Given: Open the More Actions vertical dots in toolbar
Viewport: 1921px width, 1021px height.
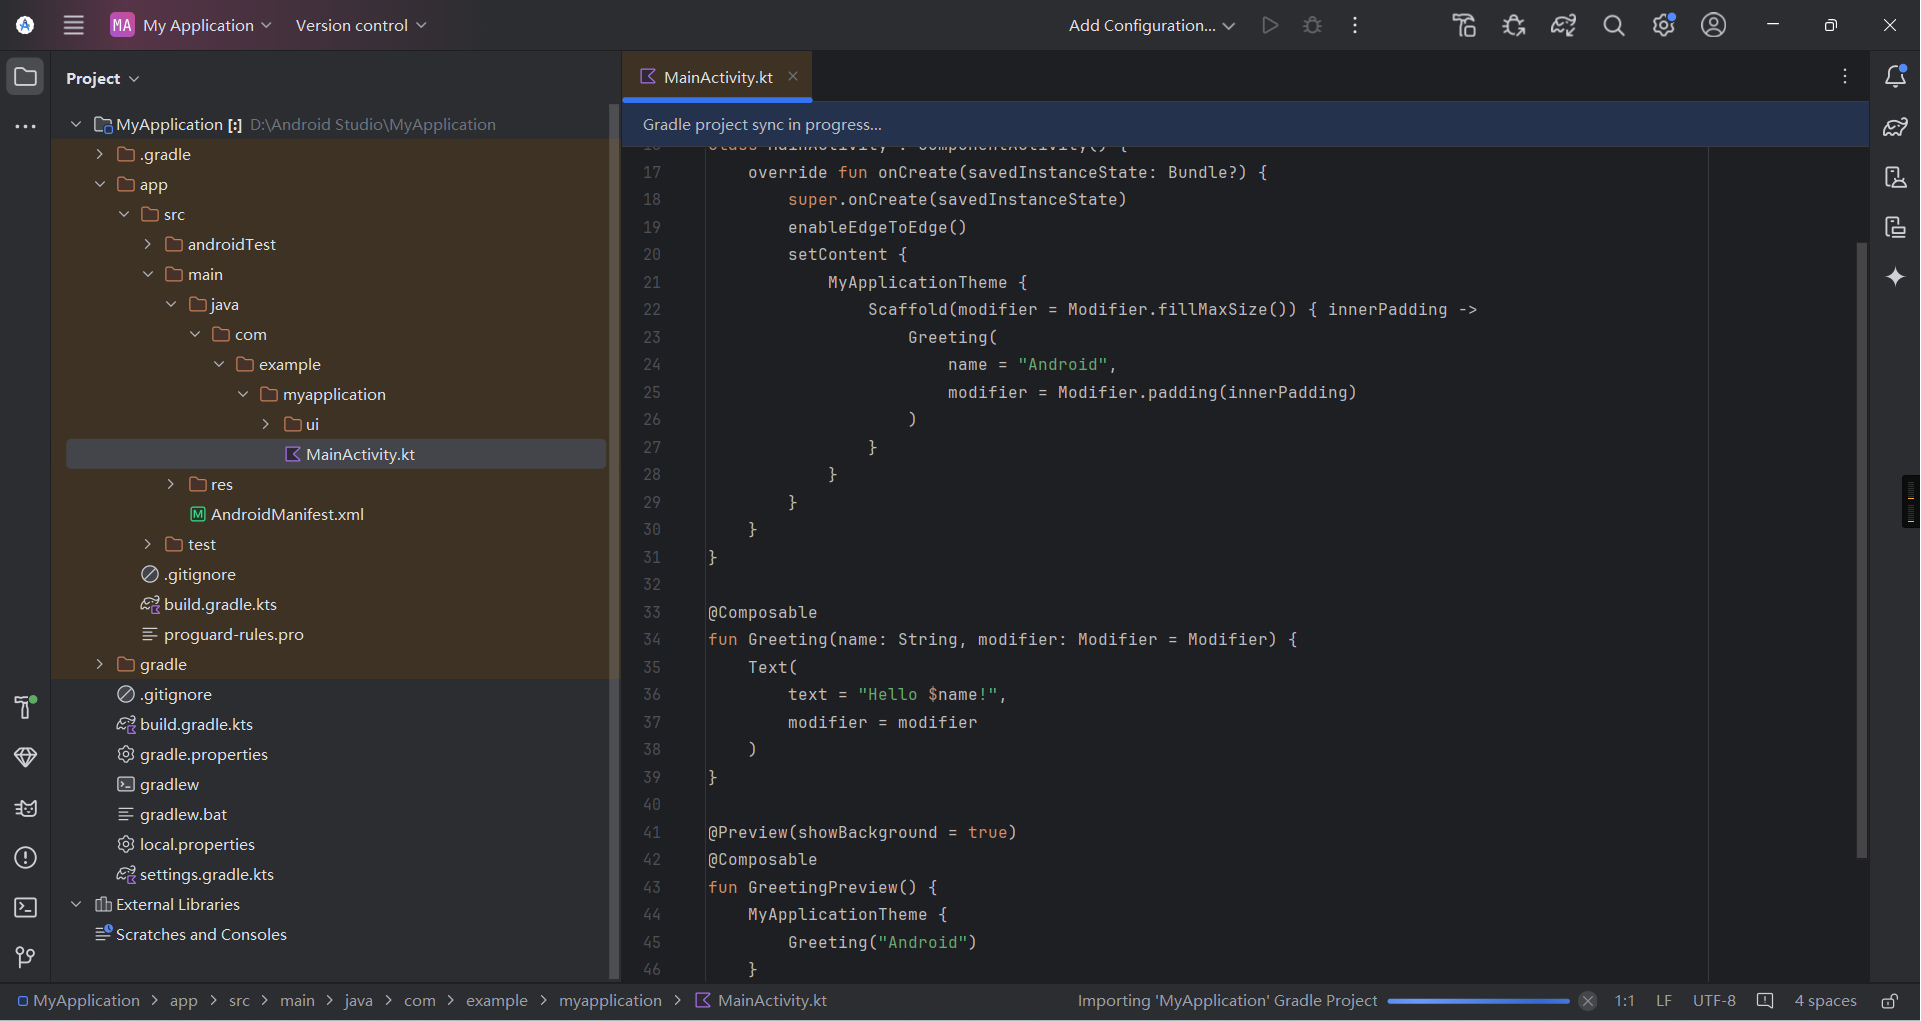Looking at the screenshot, I should [x=1355, y=25].
